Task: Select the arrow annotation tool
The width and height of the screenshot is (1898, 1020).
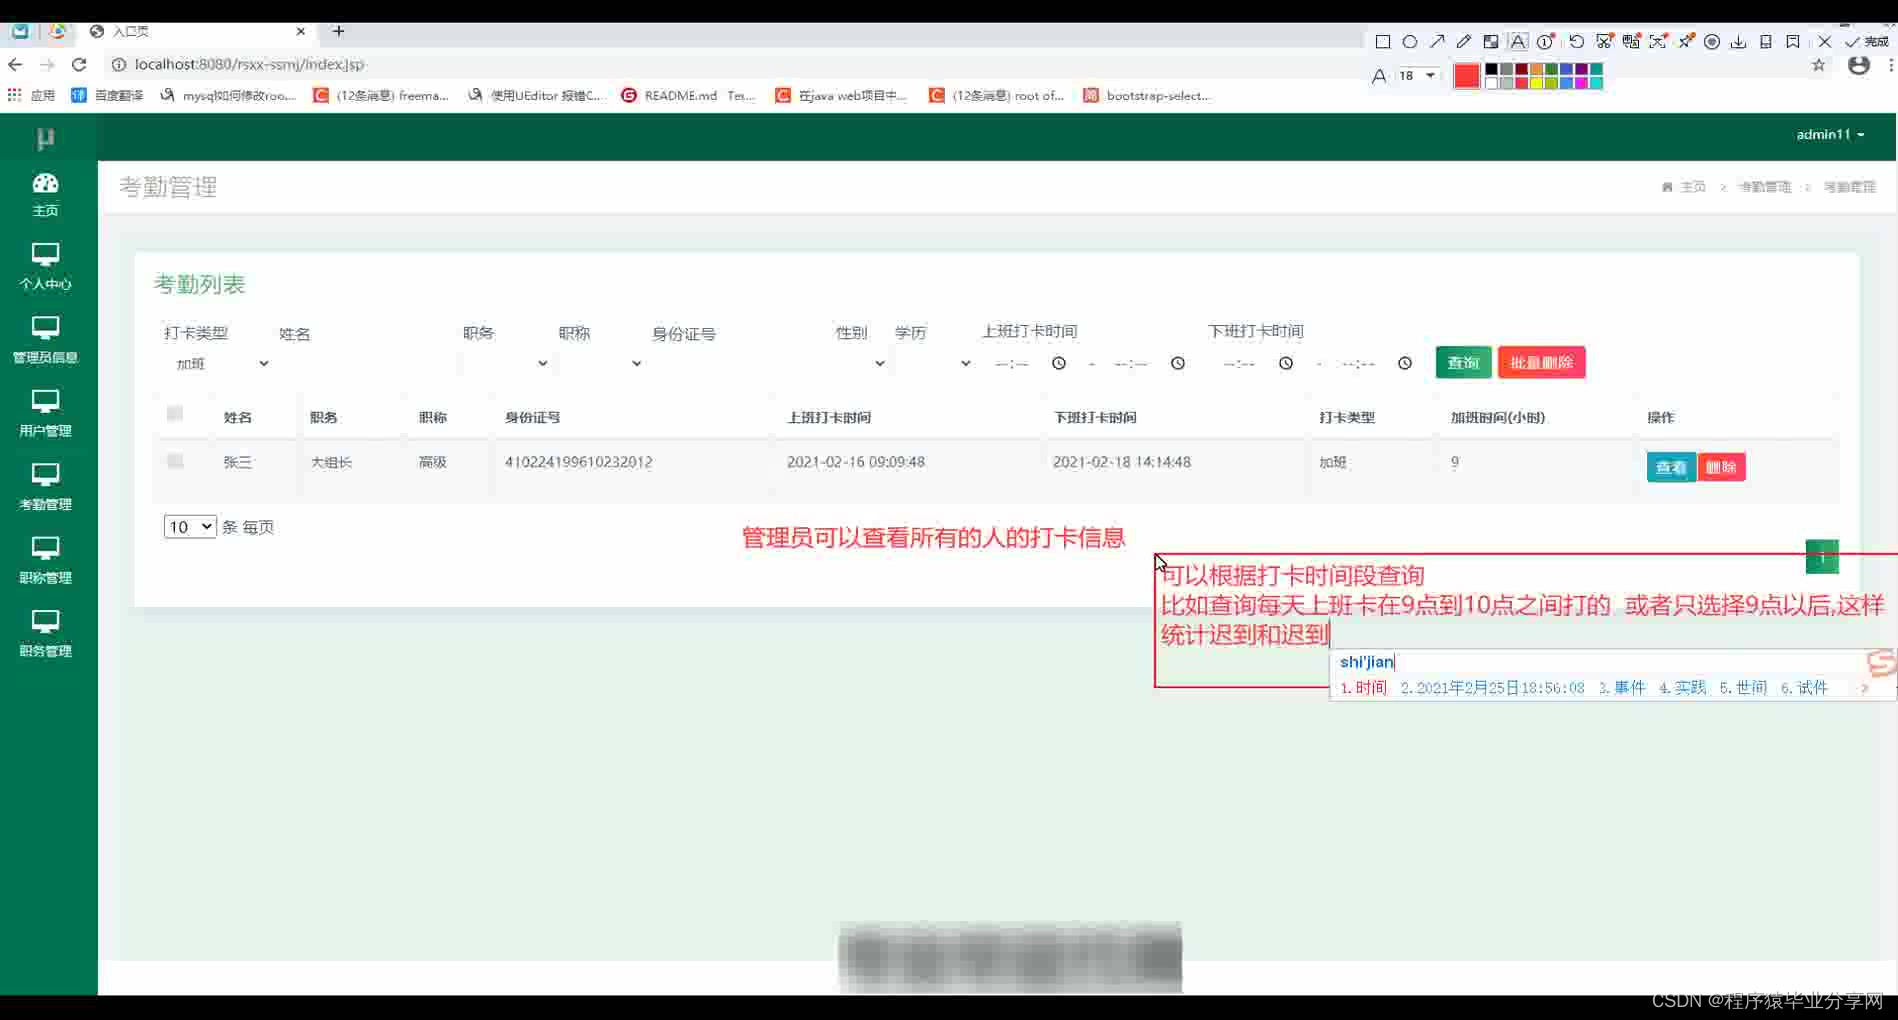Action: tap(1437, 42)
